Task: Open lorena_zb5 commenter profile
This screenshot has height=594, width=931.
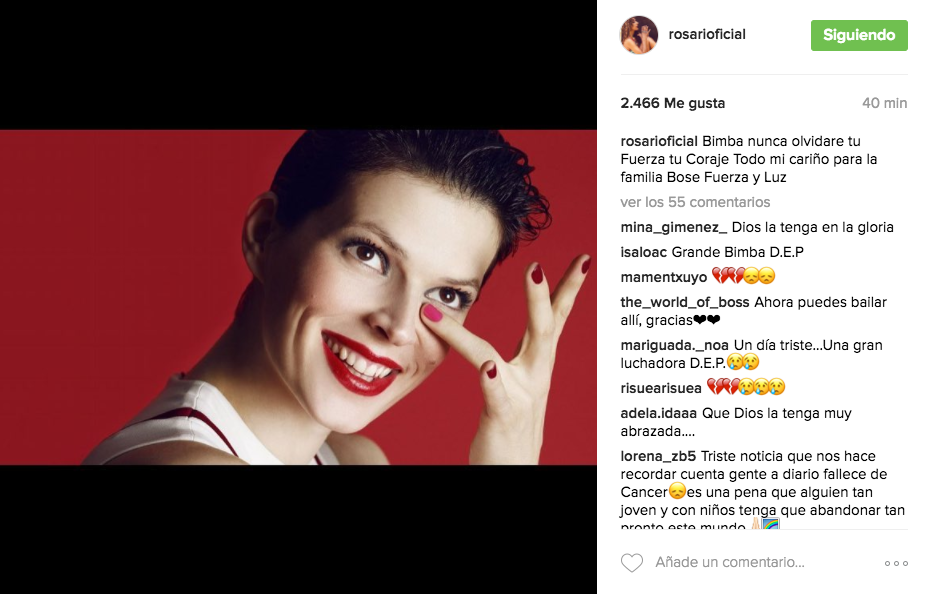Action: pyautogui.click(x=658, y=456)
